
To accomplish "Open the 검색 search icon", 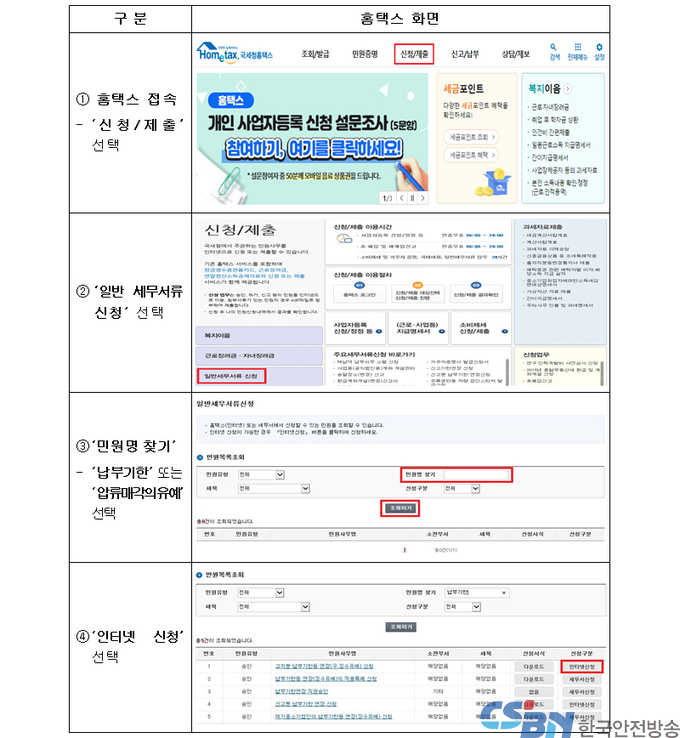I will click(554, 51).
